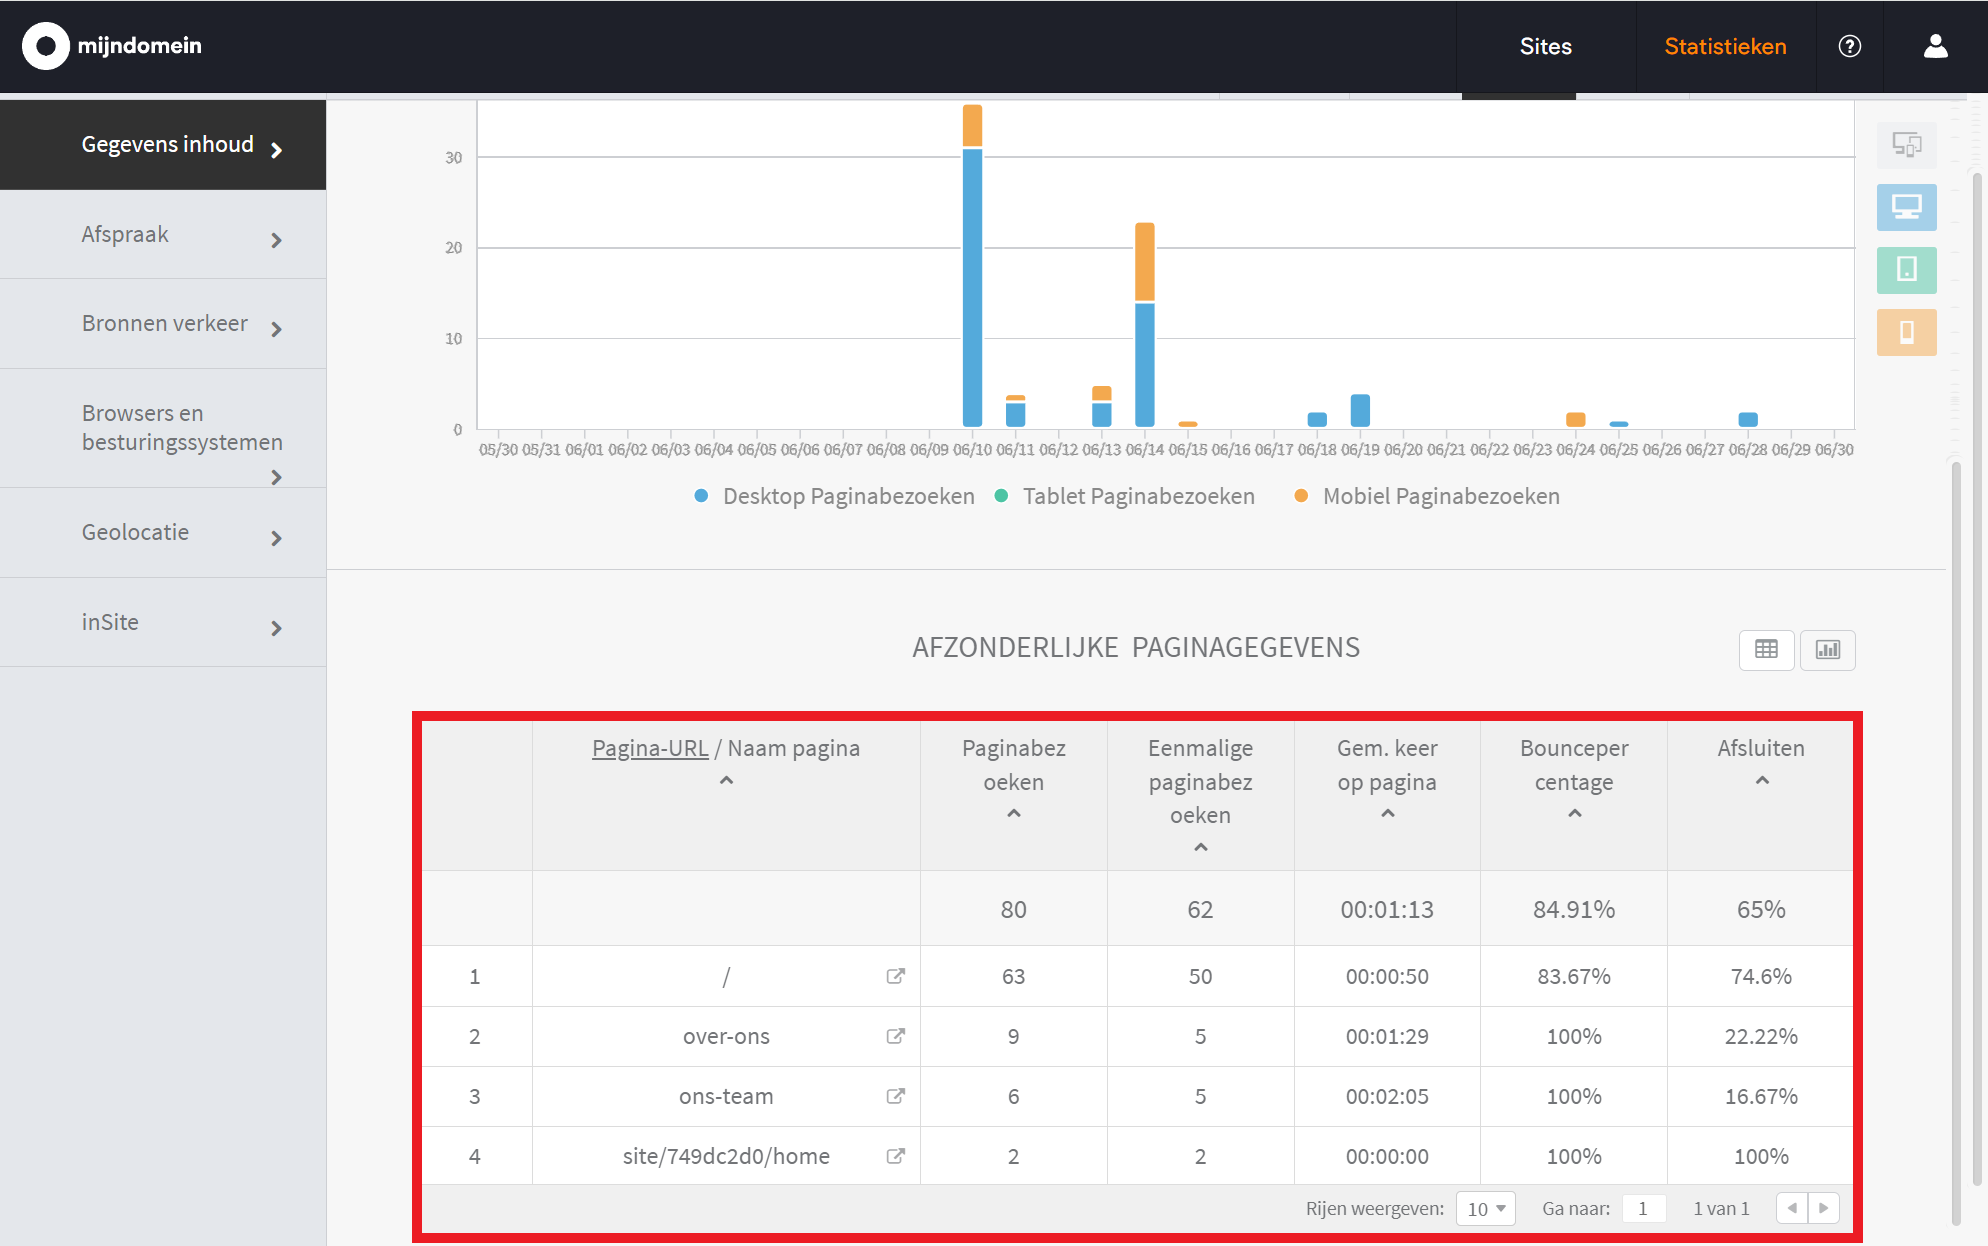1988x1246 pixels.
Task: Open the help question mark icon
Action: pos(1849,47)
